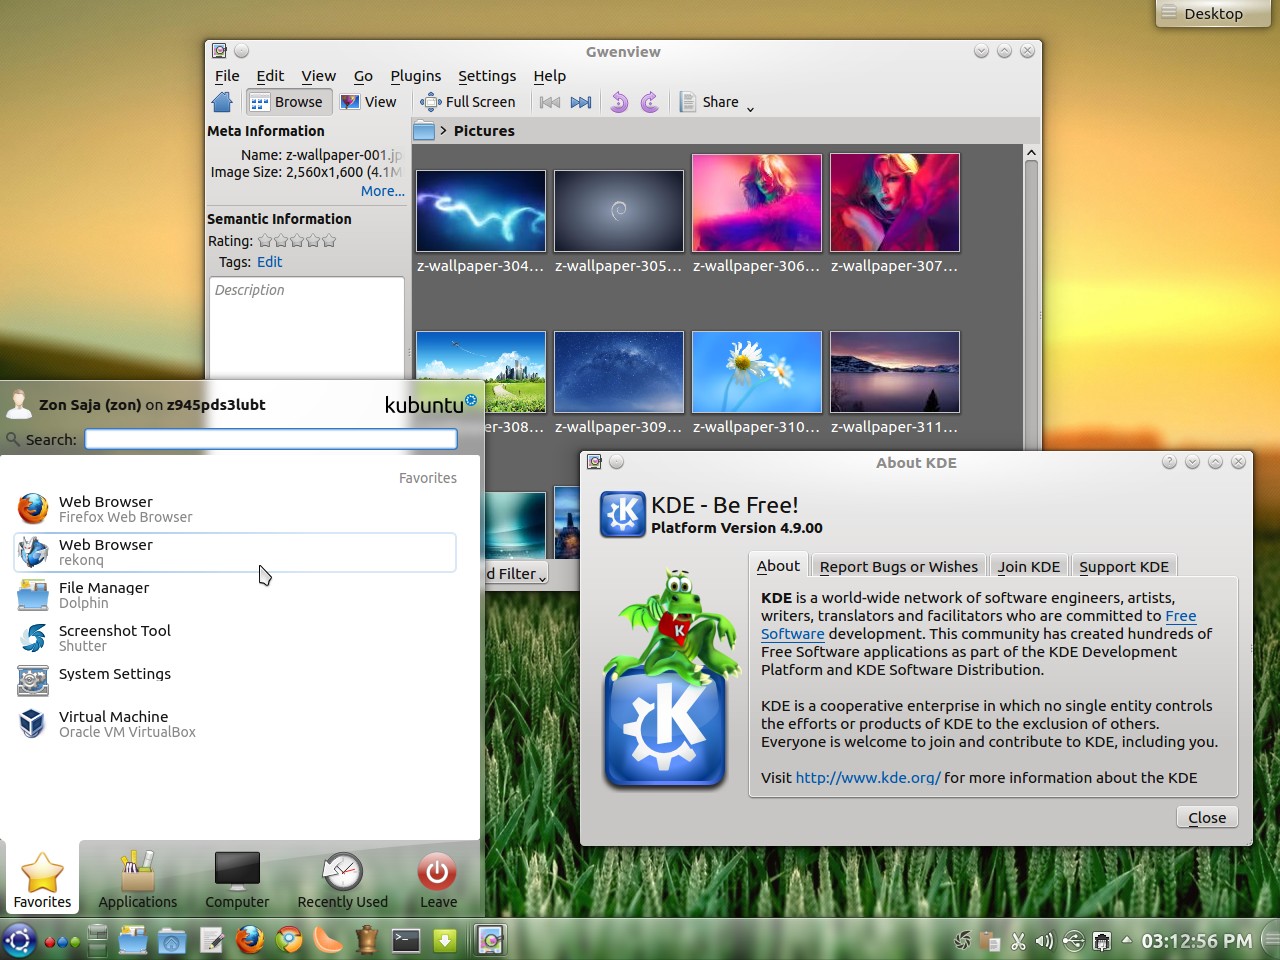
Task: Open the Share tool in Gwenview
Action: (712, 101)
